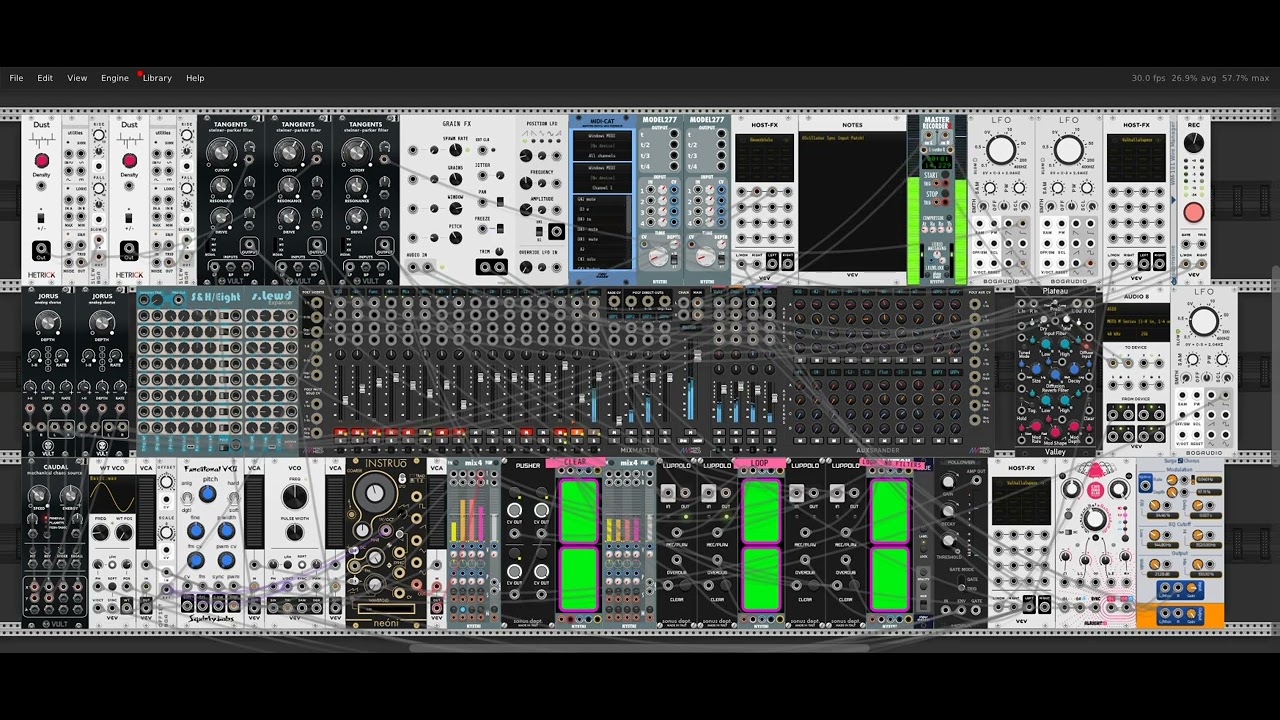Click CUTOFF knob on middle Tangents filter
Screen dimensions: 1280x720
288,152
